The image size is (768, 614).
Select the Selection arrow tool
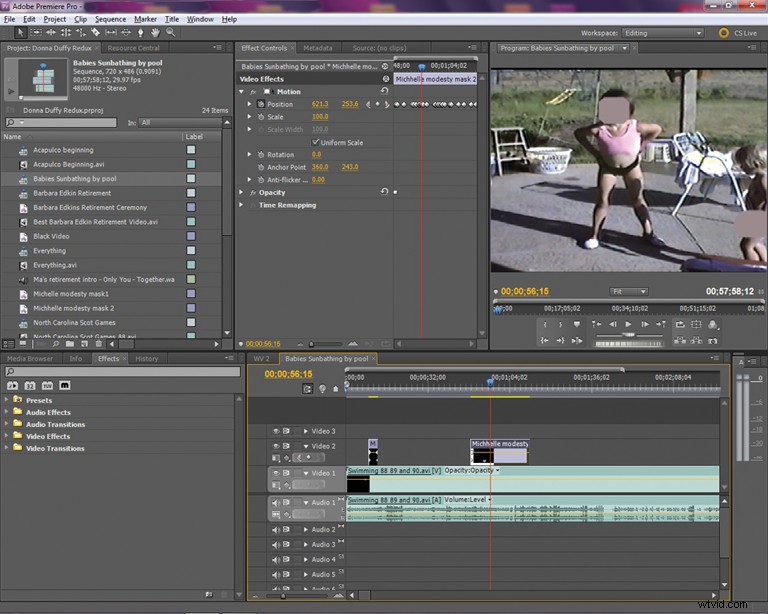20,32
